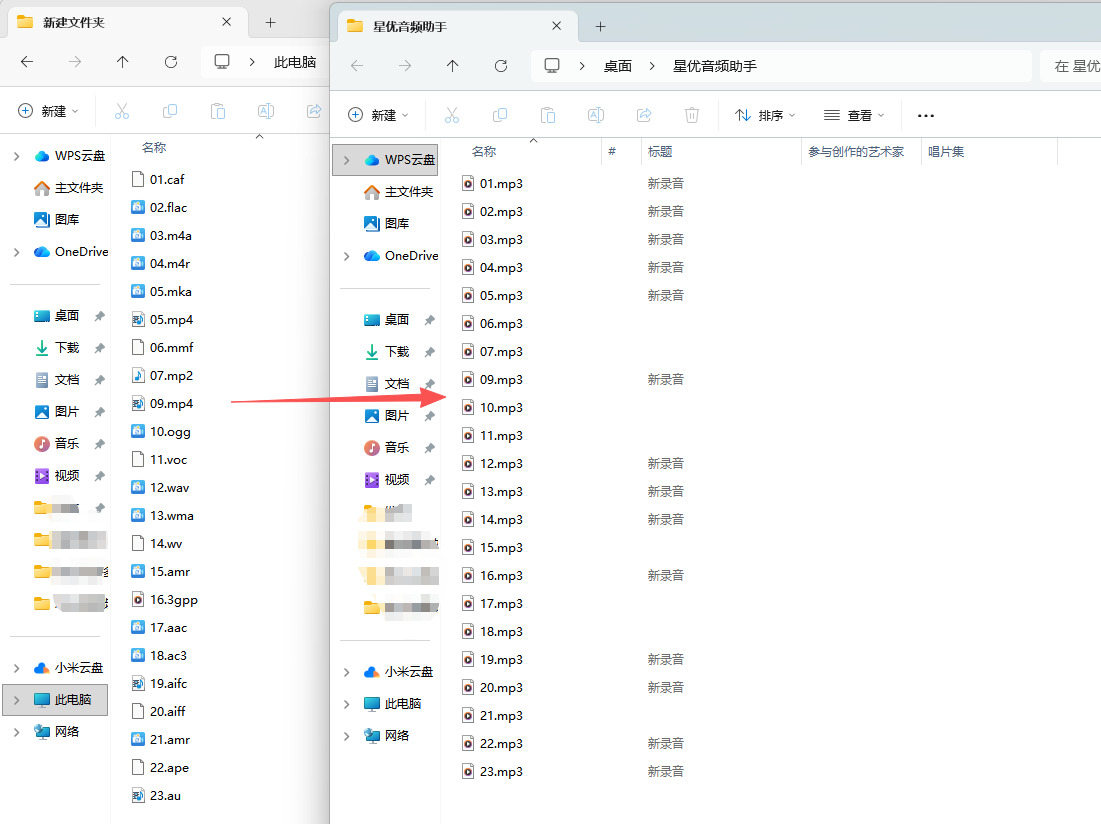Sort by 唱片集 column header
This screenshot has height=824, width=1101.
946,152
